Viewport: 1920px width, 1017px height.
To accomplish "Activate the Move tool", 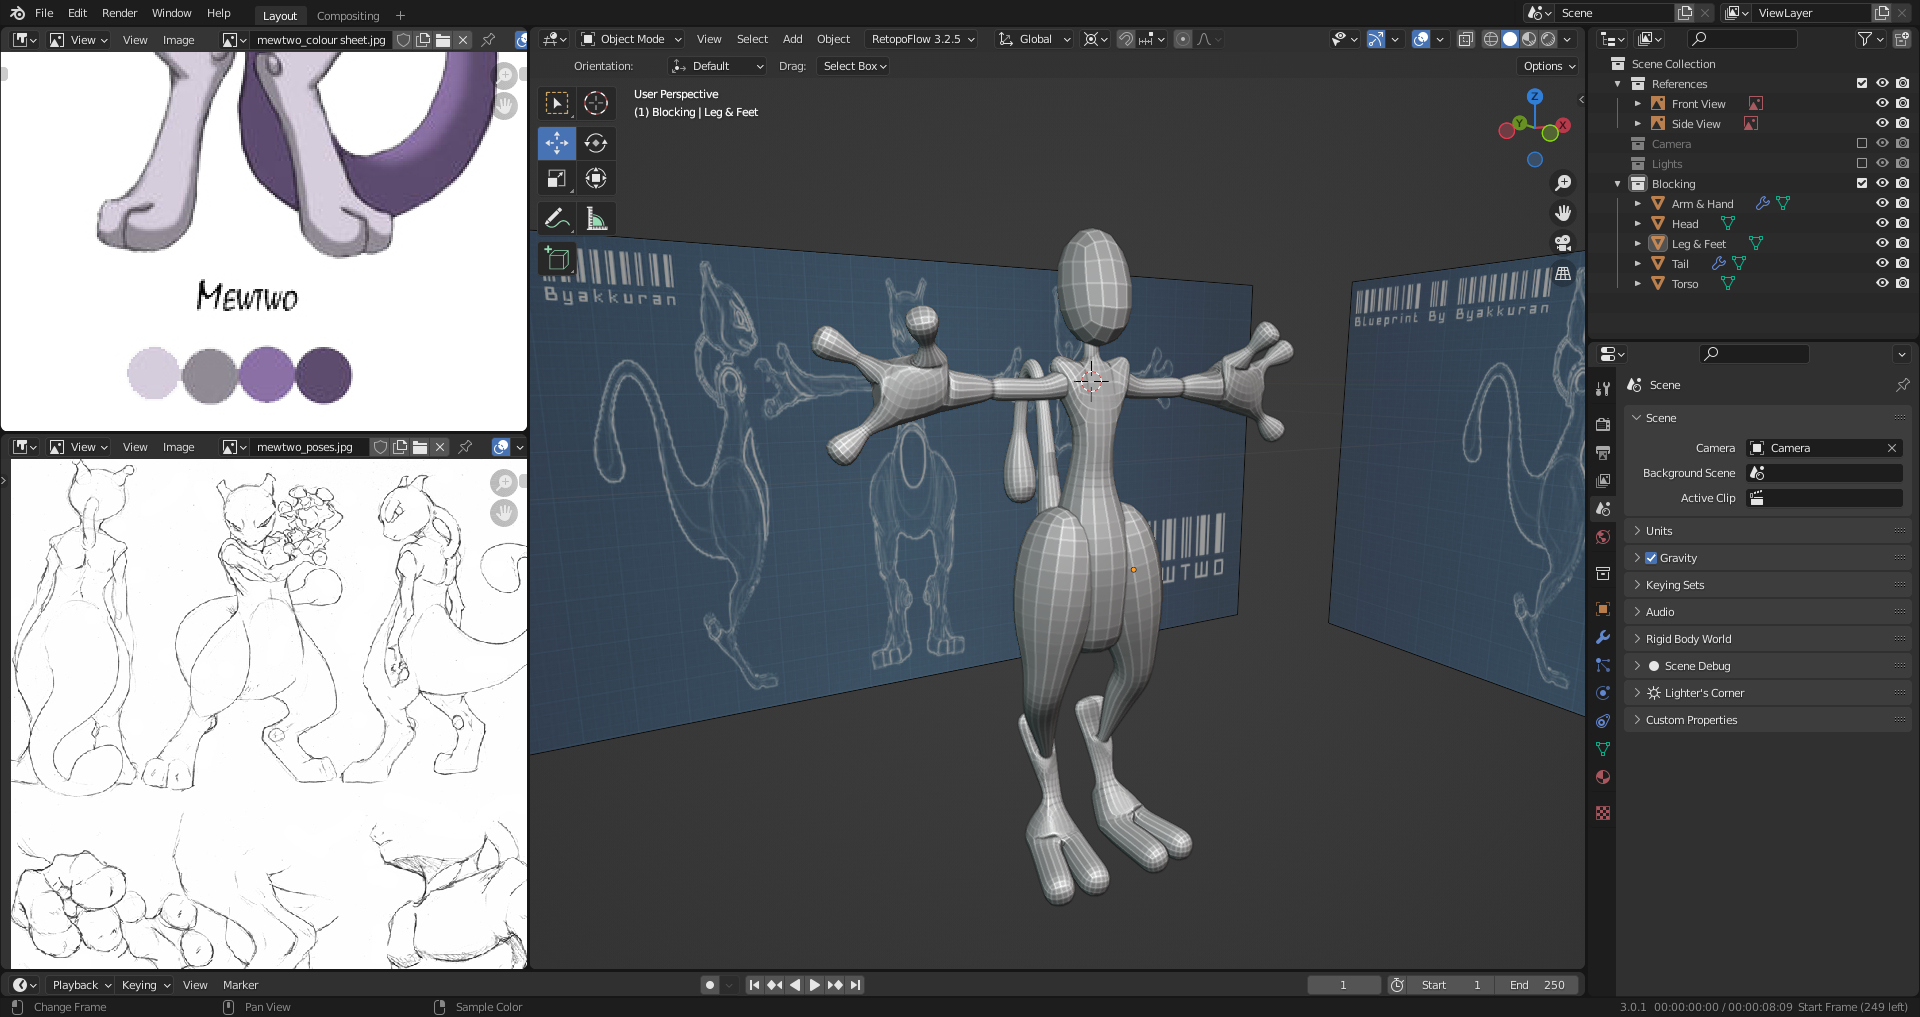I will [x=557, y=143].
